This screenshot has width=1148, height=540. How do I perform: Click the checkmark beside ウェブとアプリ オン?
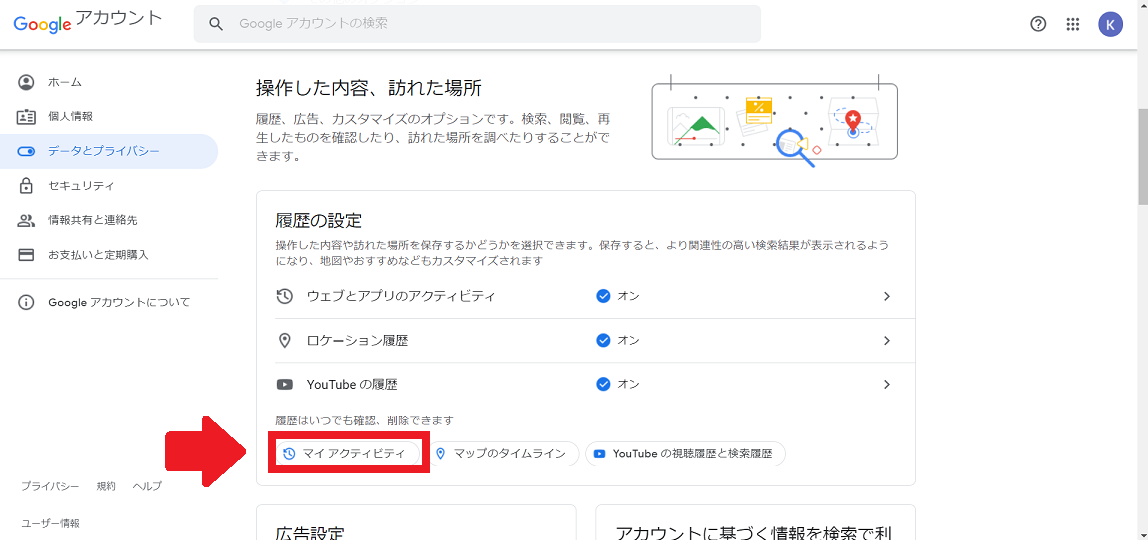point(603,296)
